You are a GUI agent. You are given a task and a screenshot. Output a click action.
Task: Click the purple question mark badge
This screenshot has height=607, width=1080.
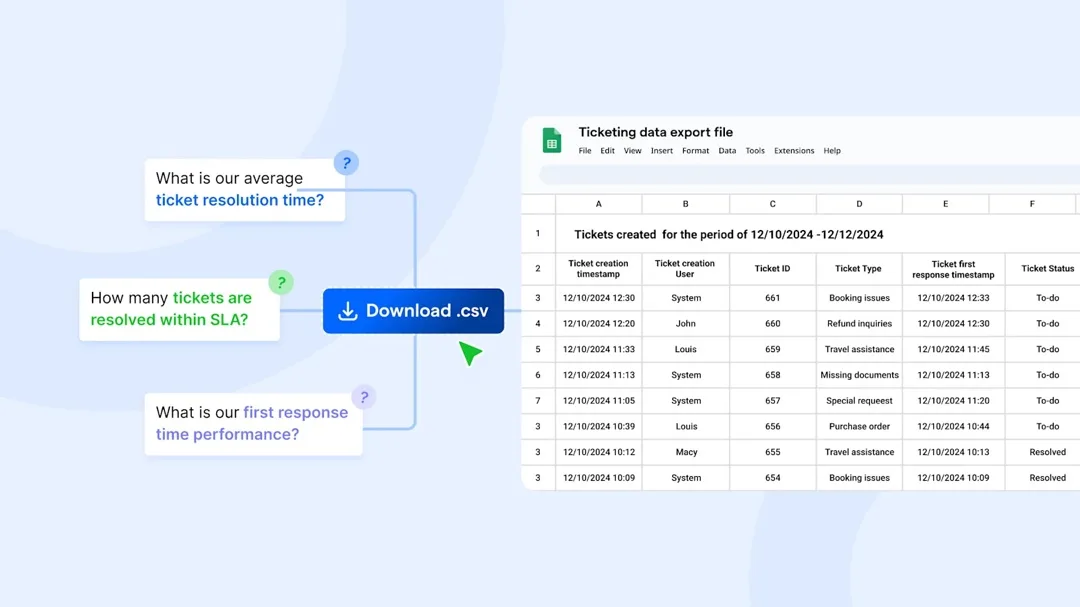coord(364,397)
